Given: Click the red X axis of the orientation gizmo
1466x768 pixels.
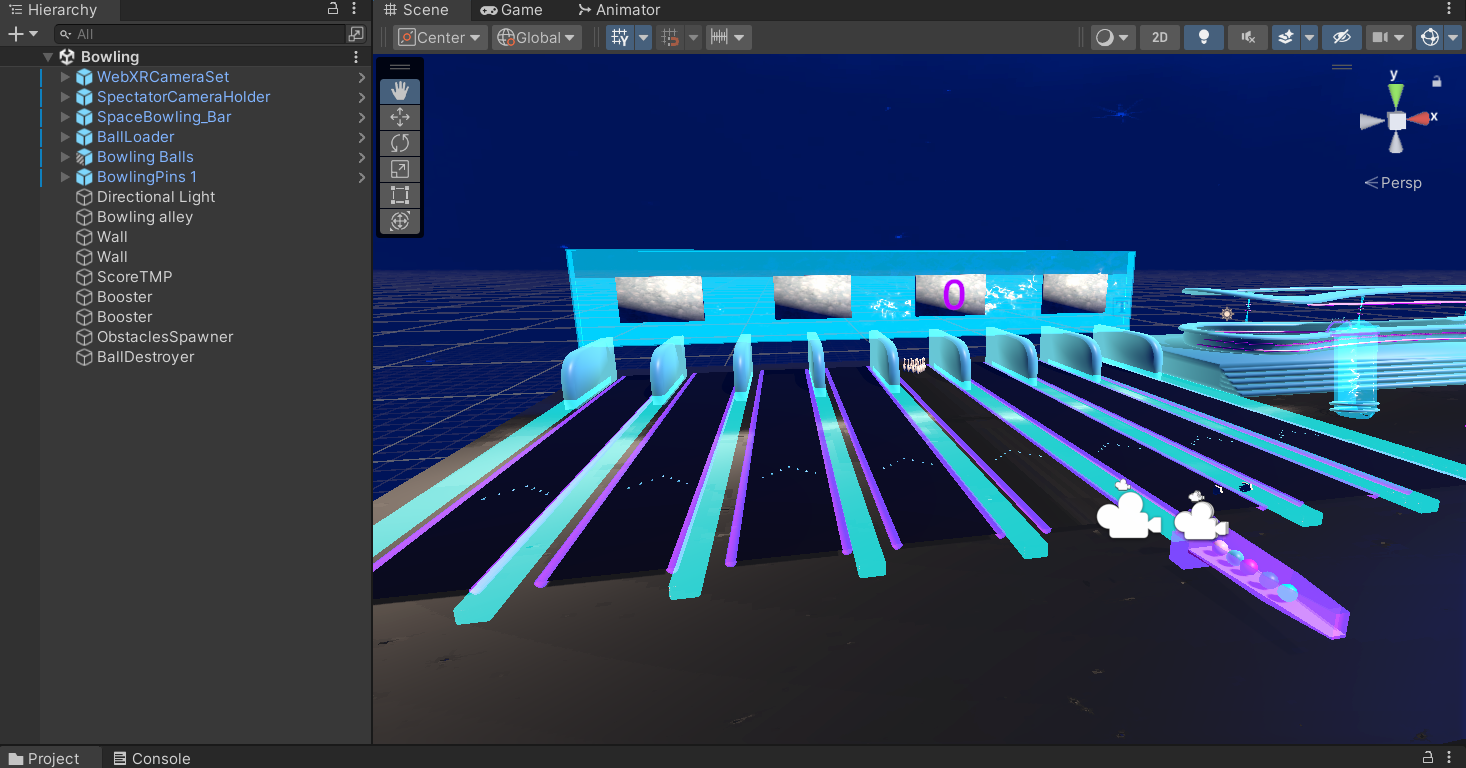Looking at the screenshot, I should (1421, 119).
